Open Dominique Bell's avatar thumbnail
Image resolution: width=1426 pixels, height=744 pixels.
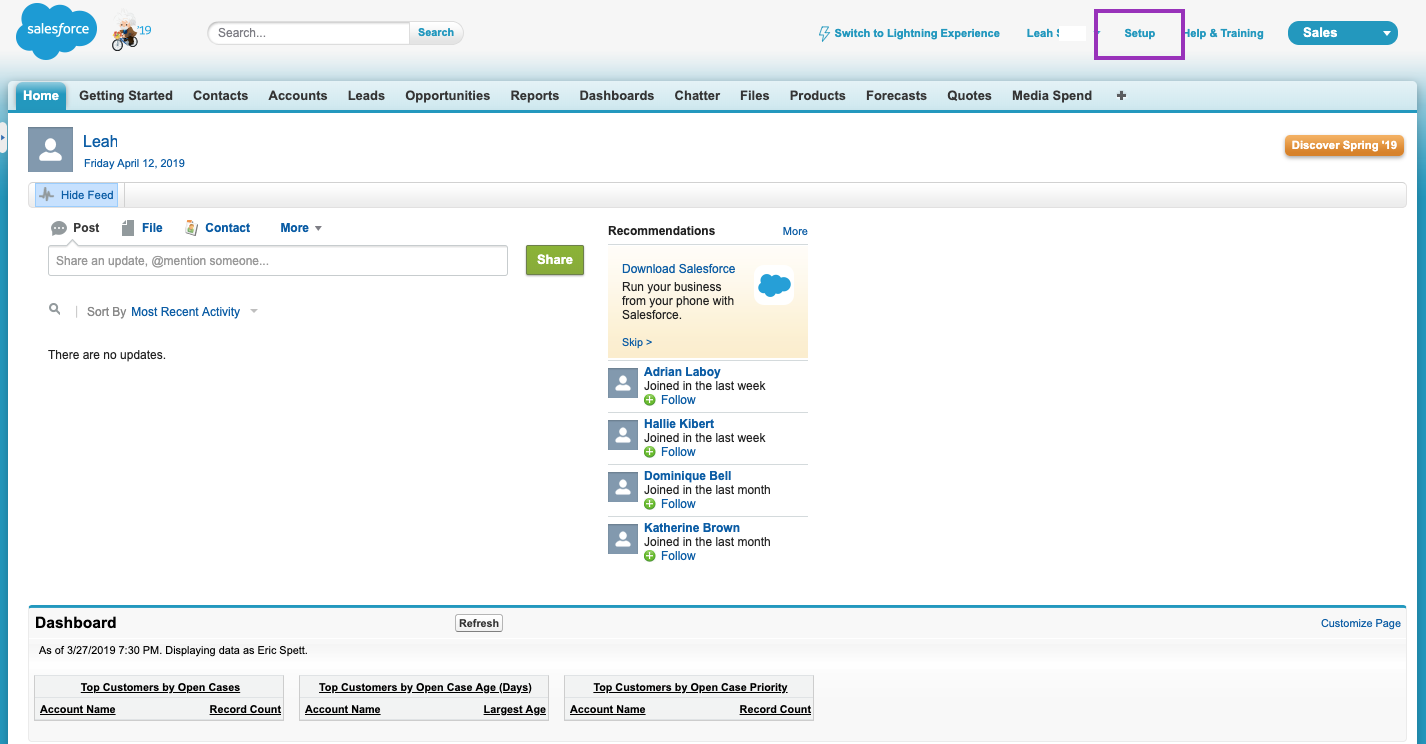[x=623, y=486]
